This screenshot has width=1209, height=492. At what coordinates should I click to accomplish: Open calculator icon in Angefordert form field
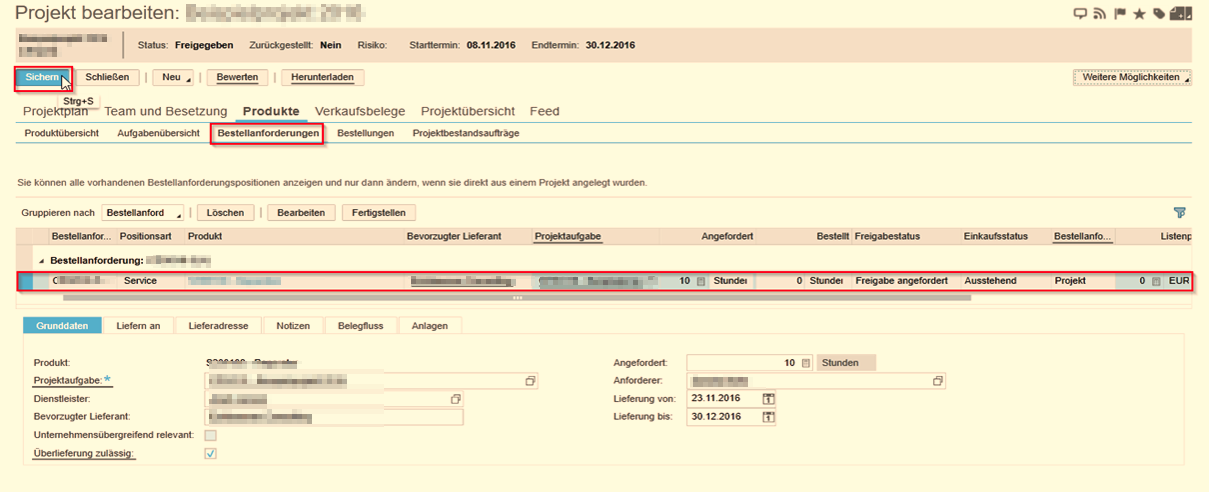(806, 363)
